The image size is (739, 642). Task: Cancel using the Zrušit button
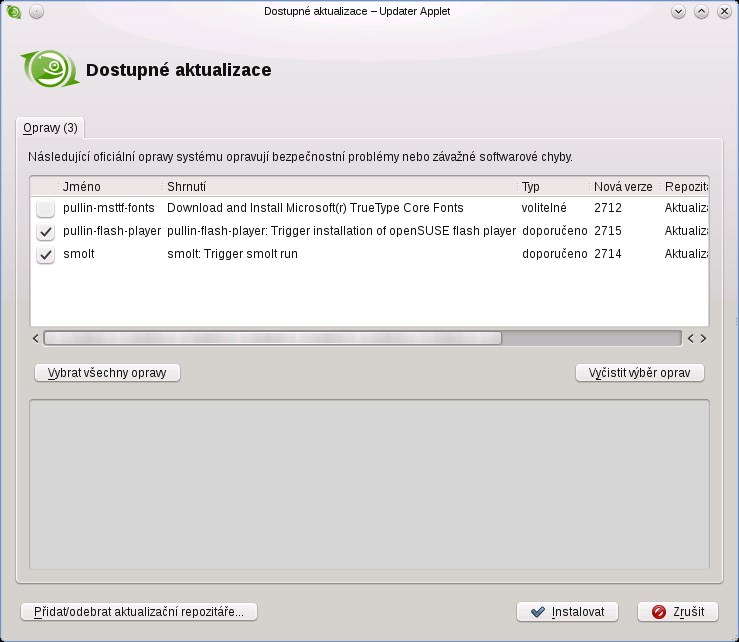[x=678, y=611]
